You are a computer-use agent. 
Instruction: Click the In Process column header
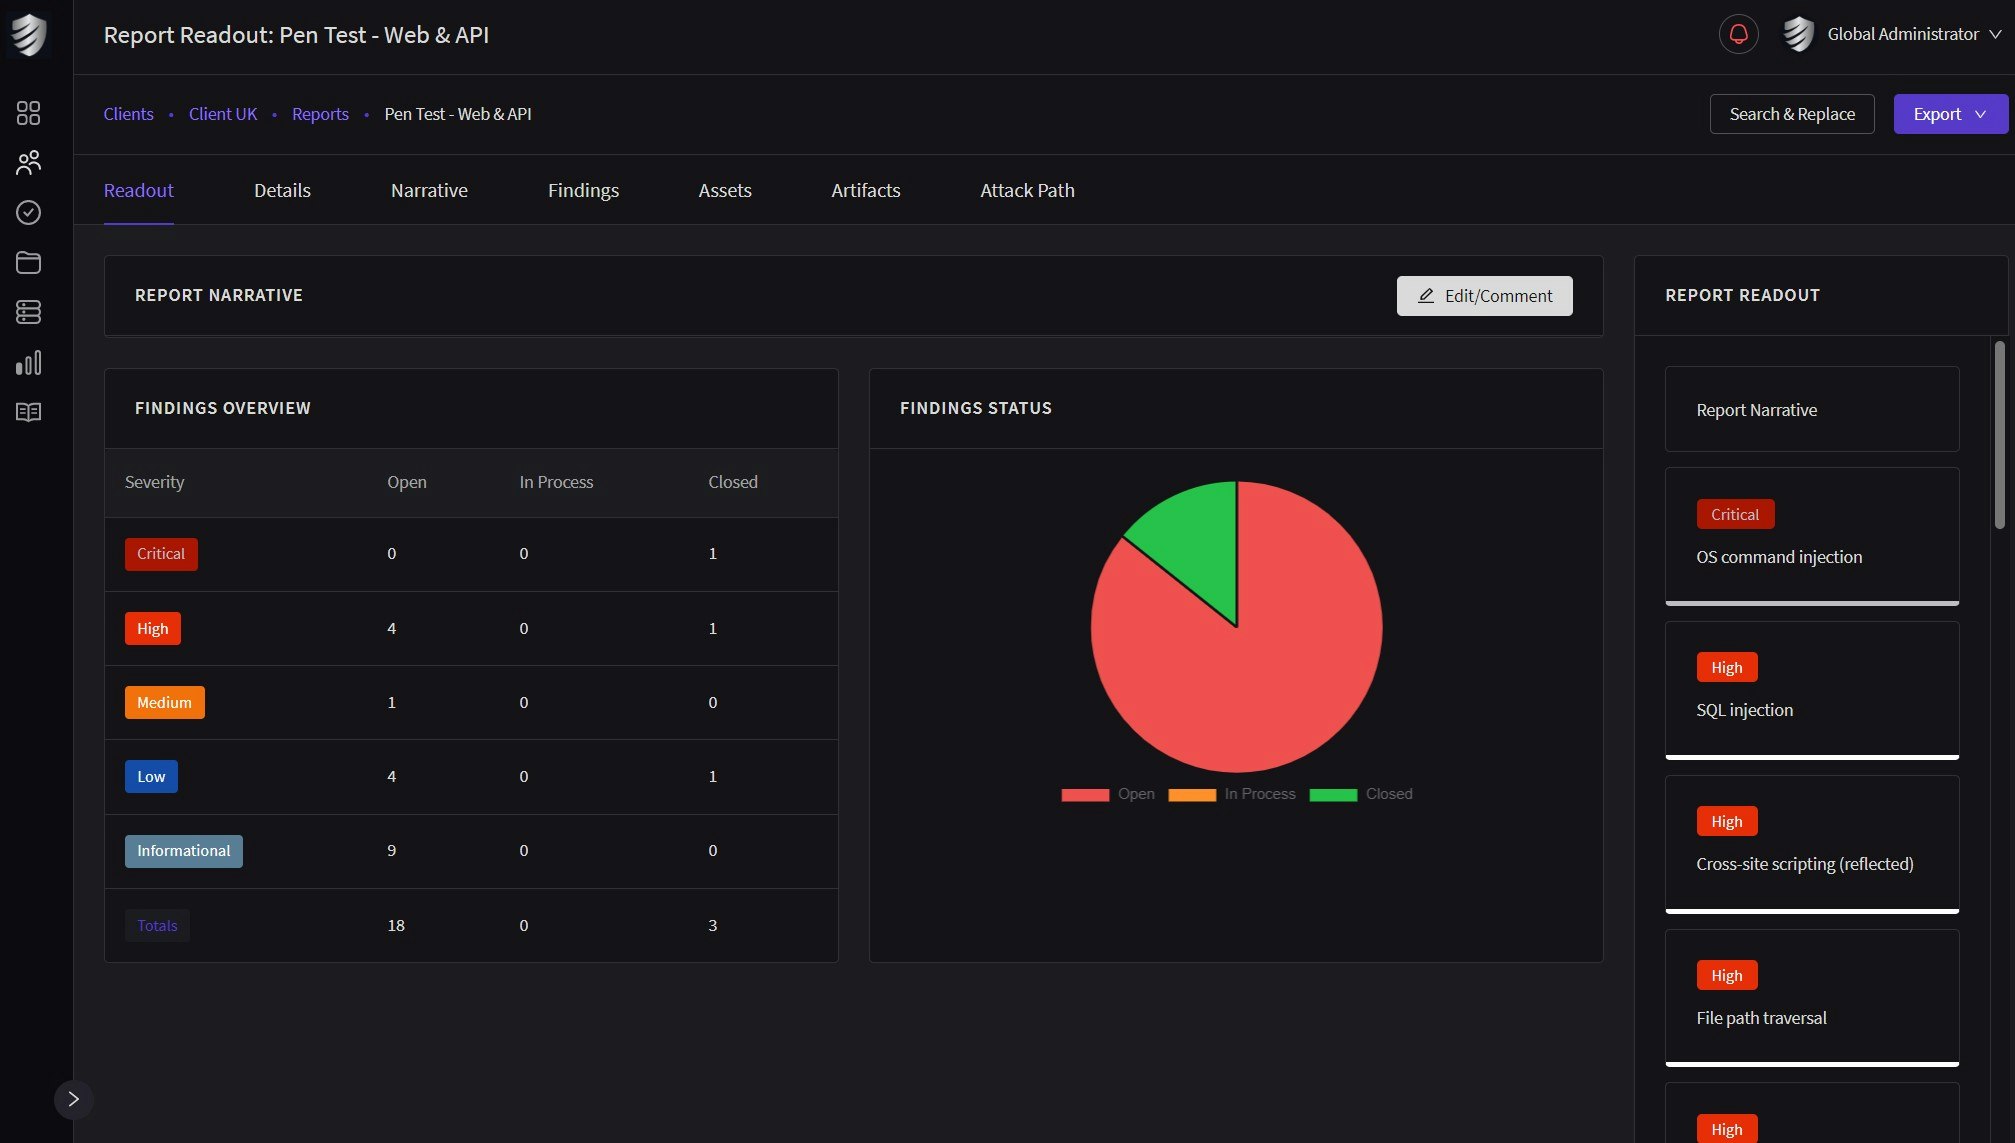pos(556,482)
